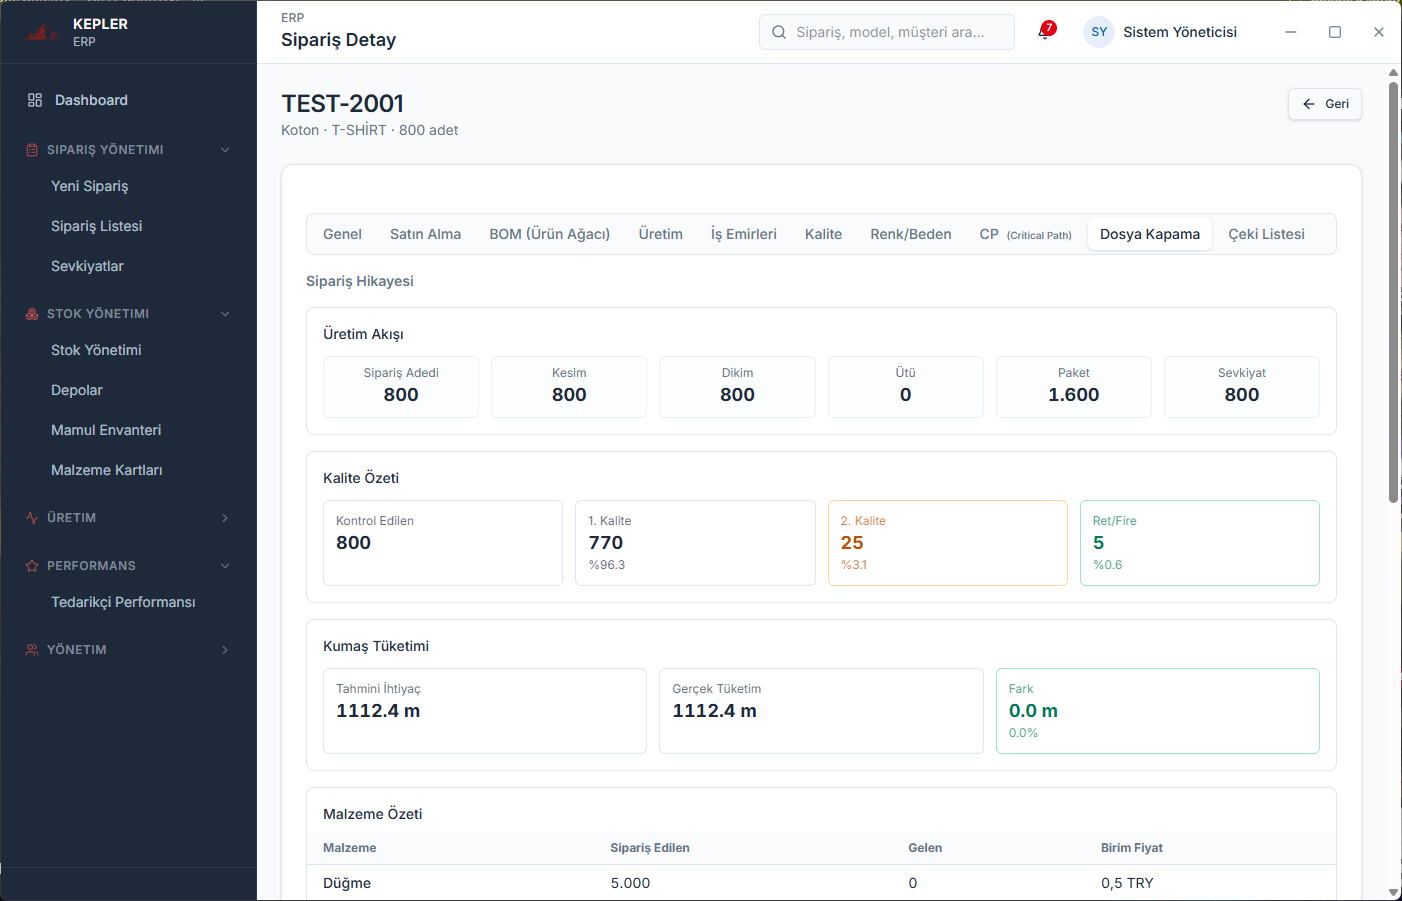This screenshot has width=1402, height=901.
Task: Click the search magnifier icon
Action: (779, 32)
